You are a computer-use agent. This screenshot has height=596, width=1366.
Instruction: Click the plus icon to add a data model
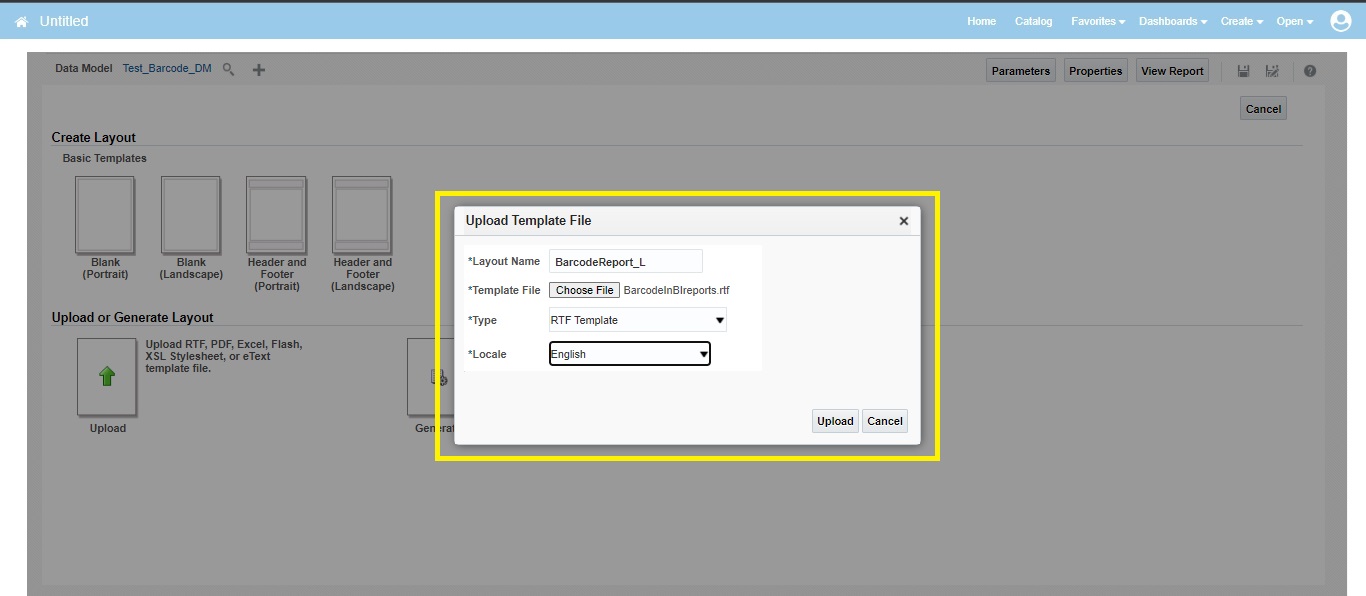coord(257,69)
